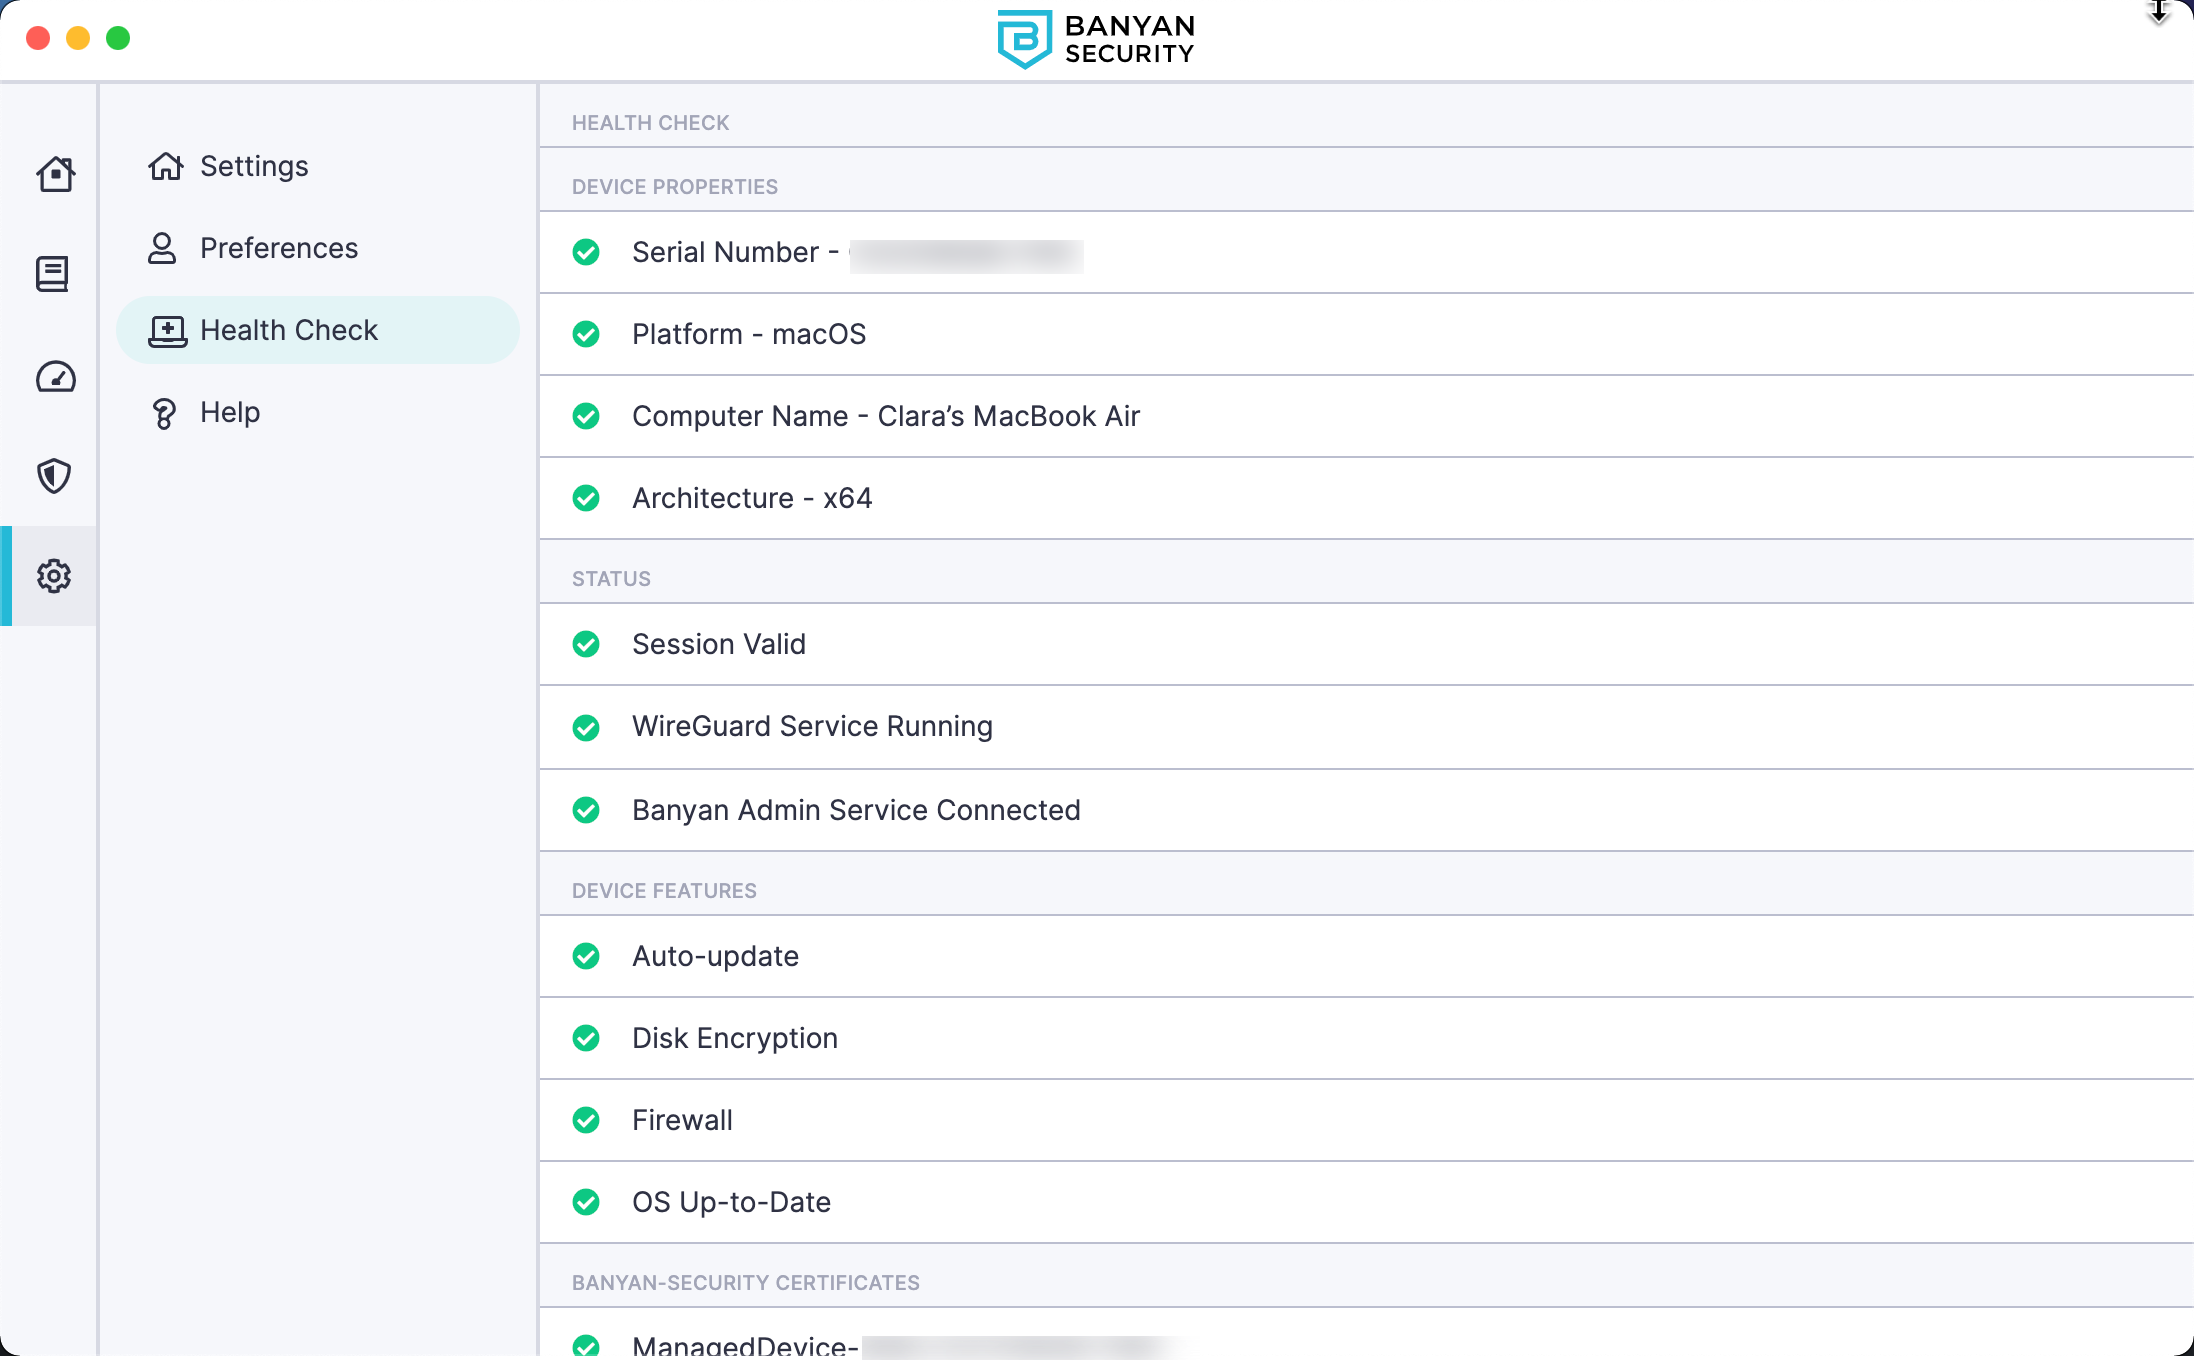This screenshot has height=1360, width=2196.
Task: Close the window with the red button
Action: point(38,38)
